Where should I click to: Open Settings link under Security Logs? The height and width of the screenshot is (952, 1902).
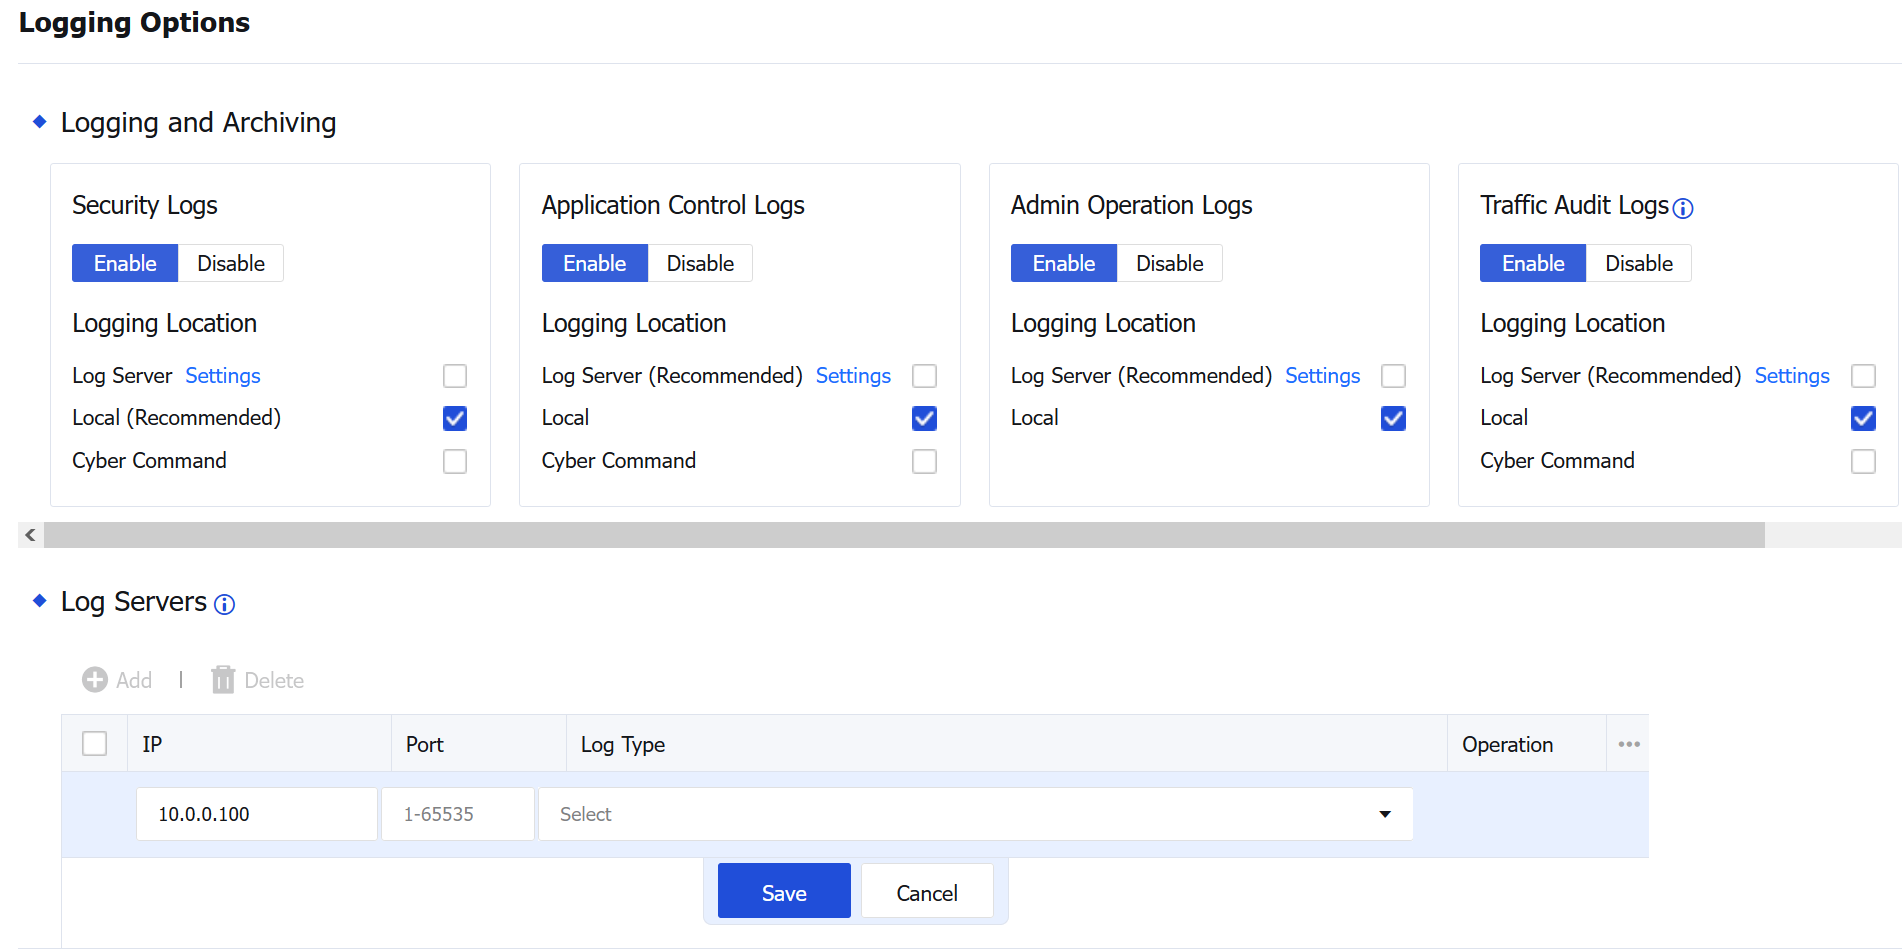tap(222, 376)
